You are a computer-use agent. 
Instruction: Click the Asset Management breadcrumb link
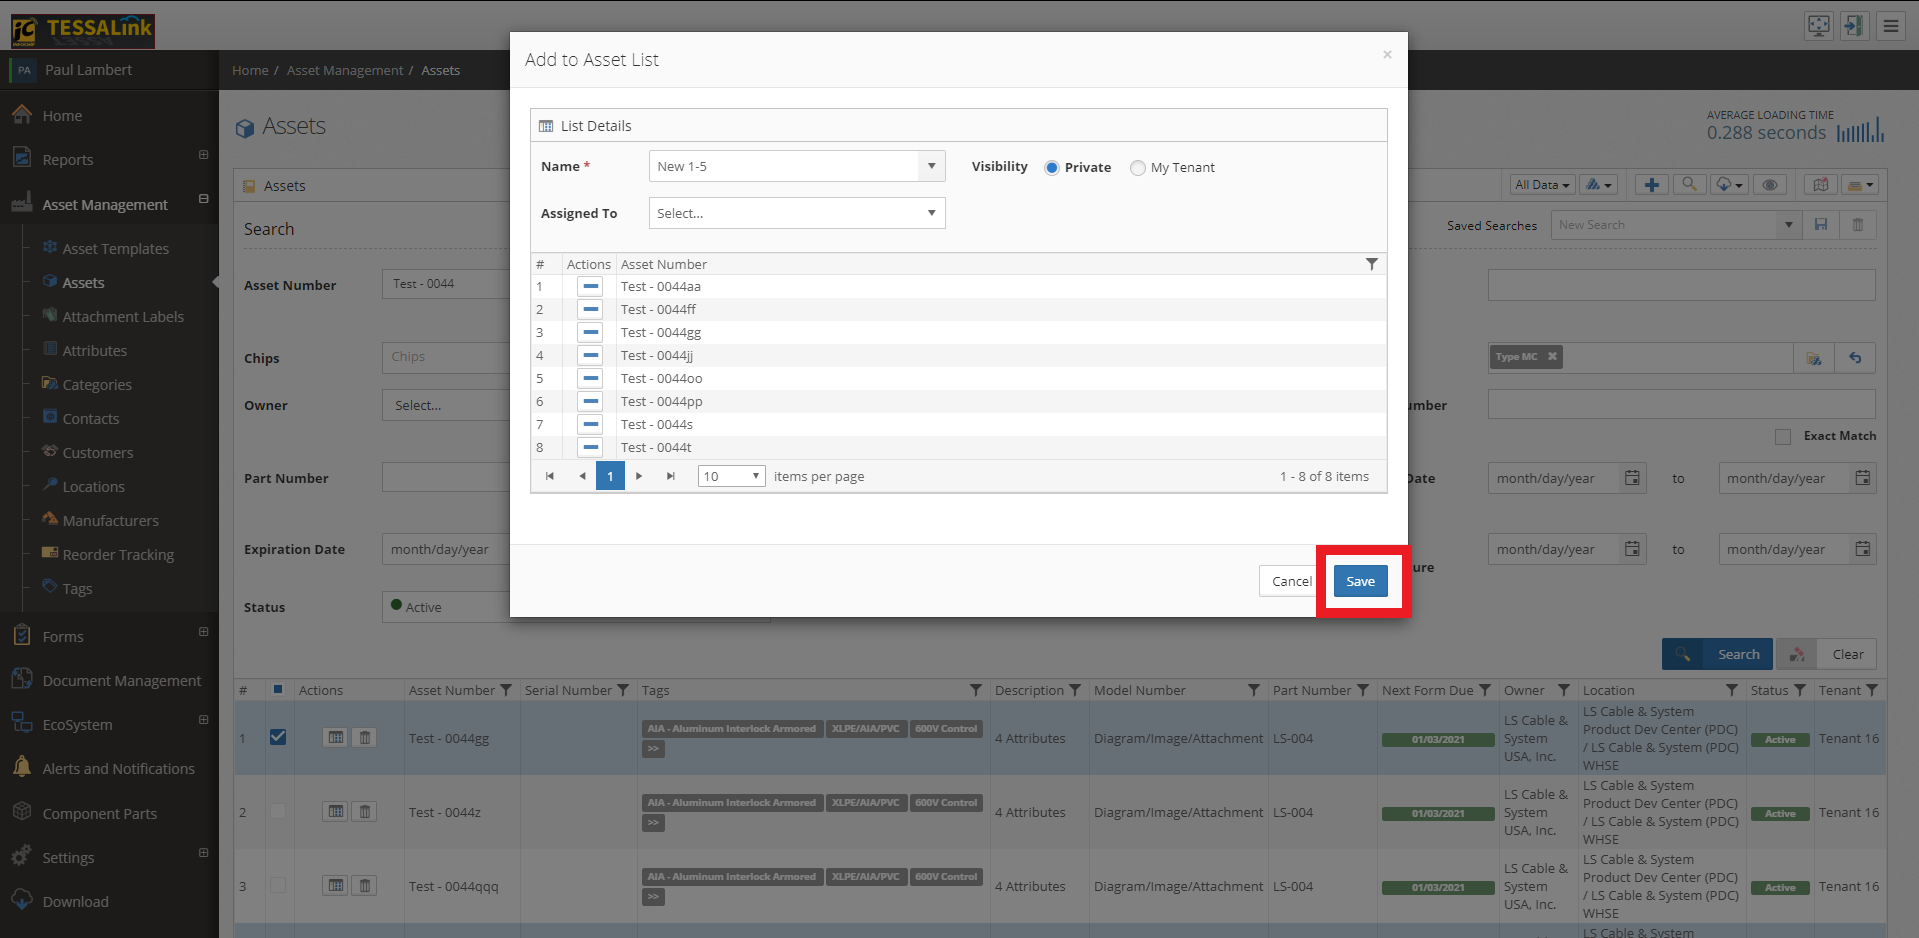(x=345, y=70)
